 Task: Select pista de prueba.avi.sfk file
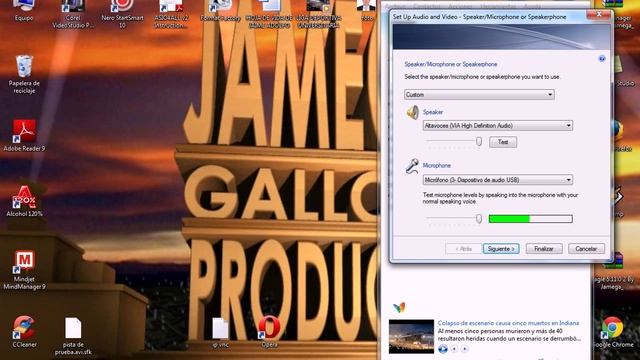(x=73, y=336)
